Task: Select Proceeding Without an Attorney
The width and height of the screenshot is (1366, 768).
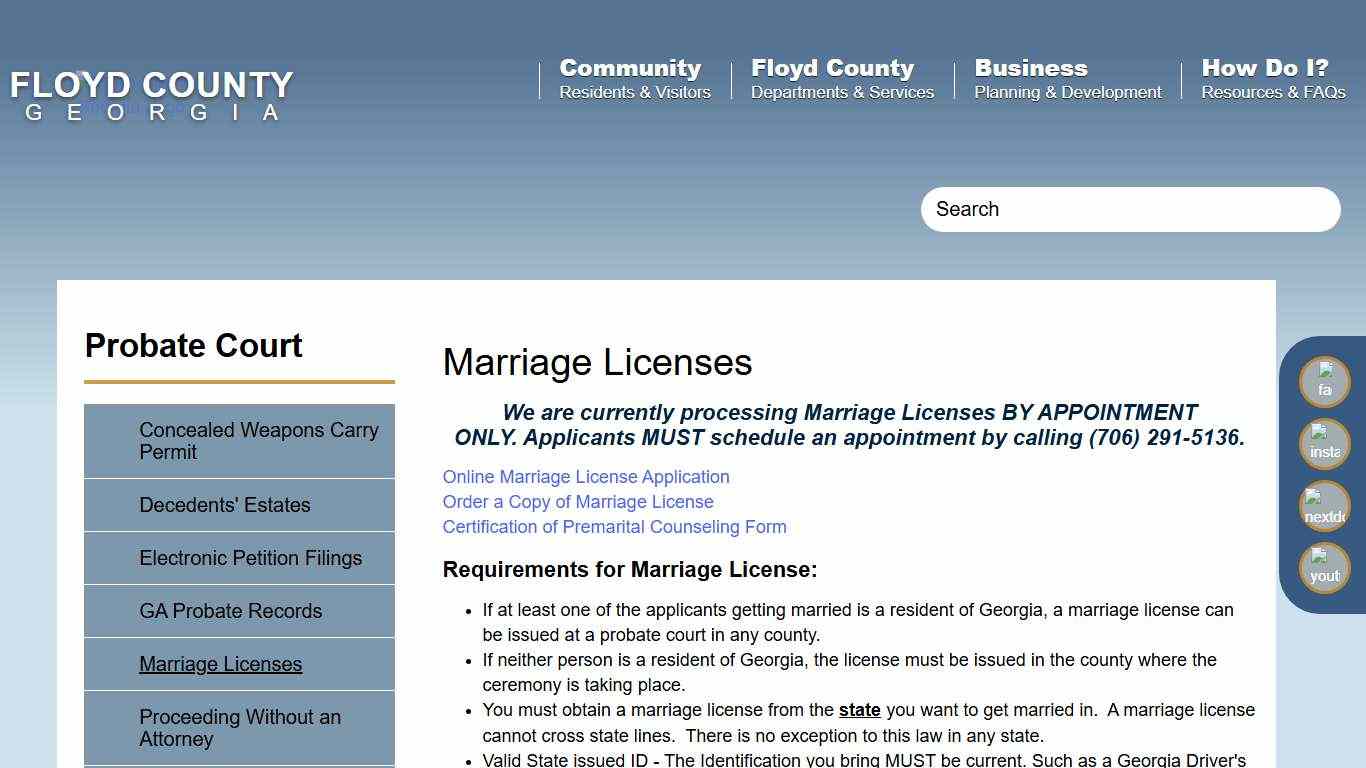Action: coord(240,728)
